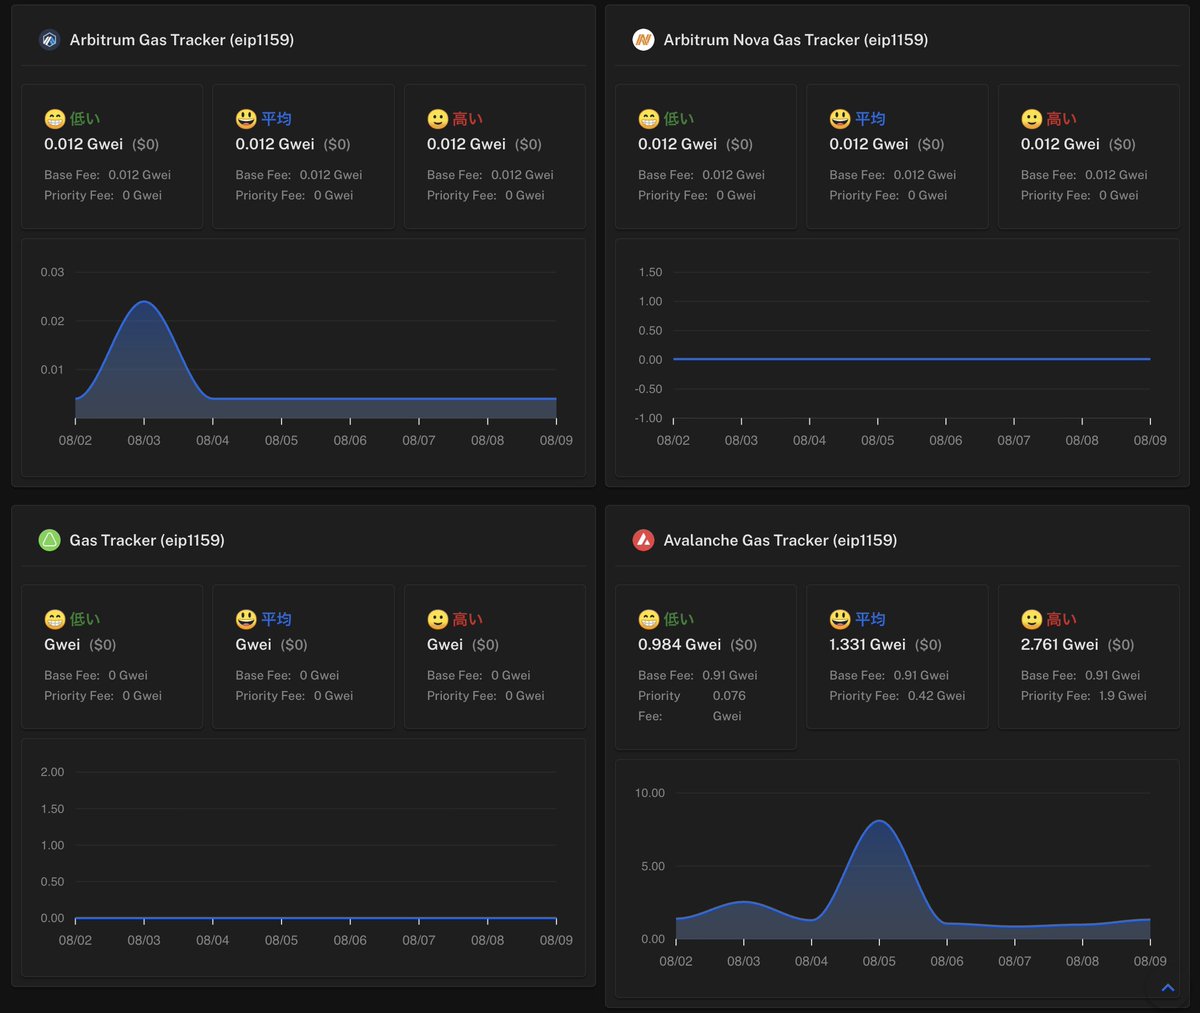Click the Arbitrum Nova logo icon
Screen dimensions: 1200x1013
(x=643, y=40)
